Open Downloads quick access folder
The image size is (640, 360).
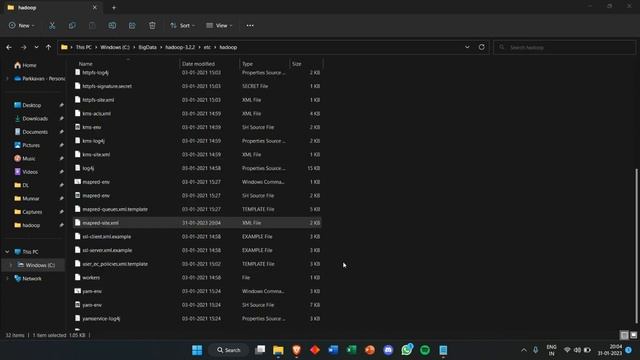click(x=31, y=119)
